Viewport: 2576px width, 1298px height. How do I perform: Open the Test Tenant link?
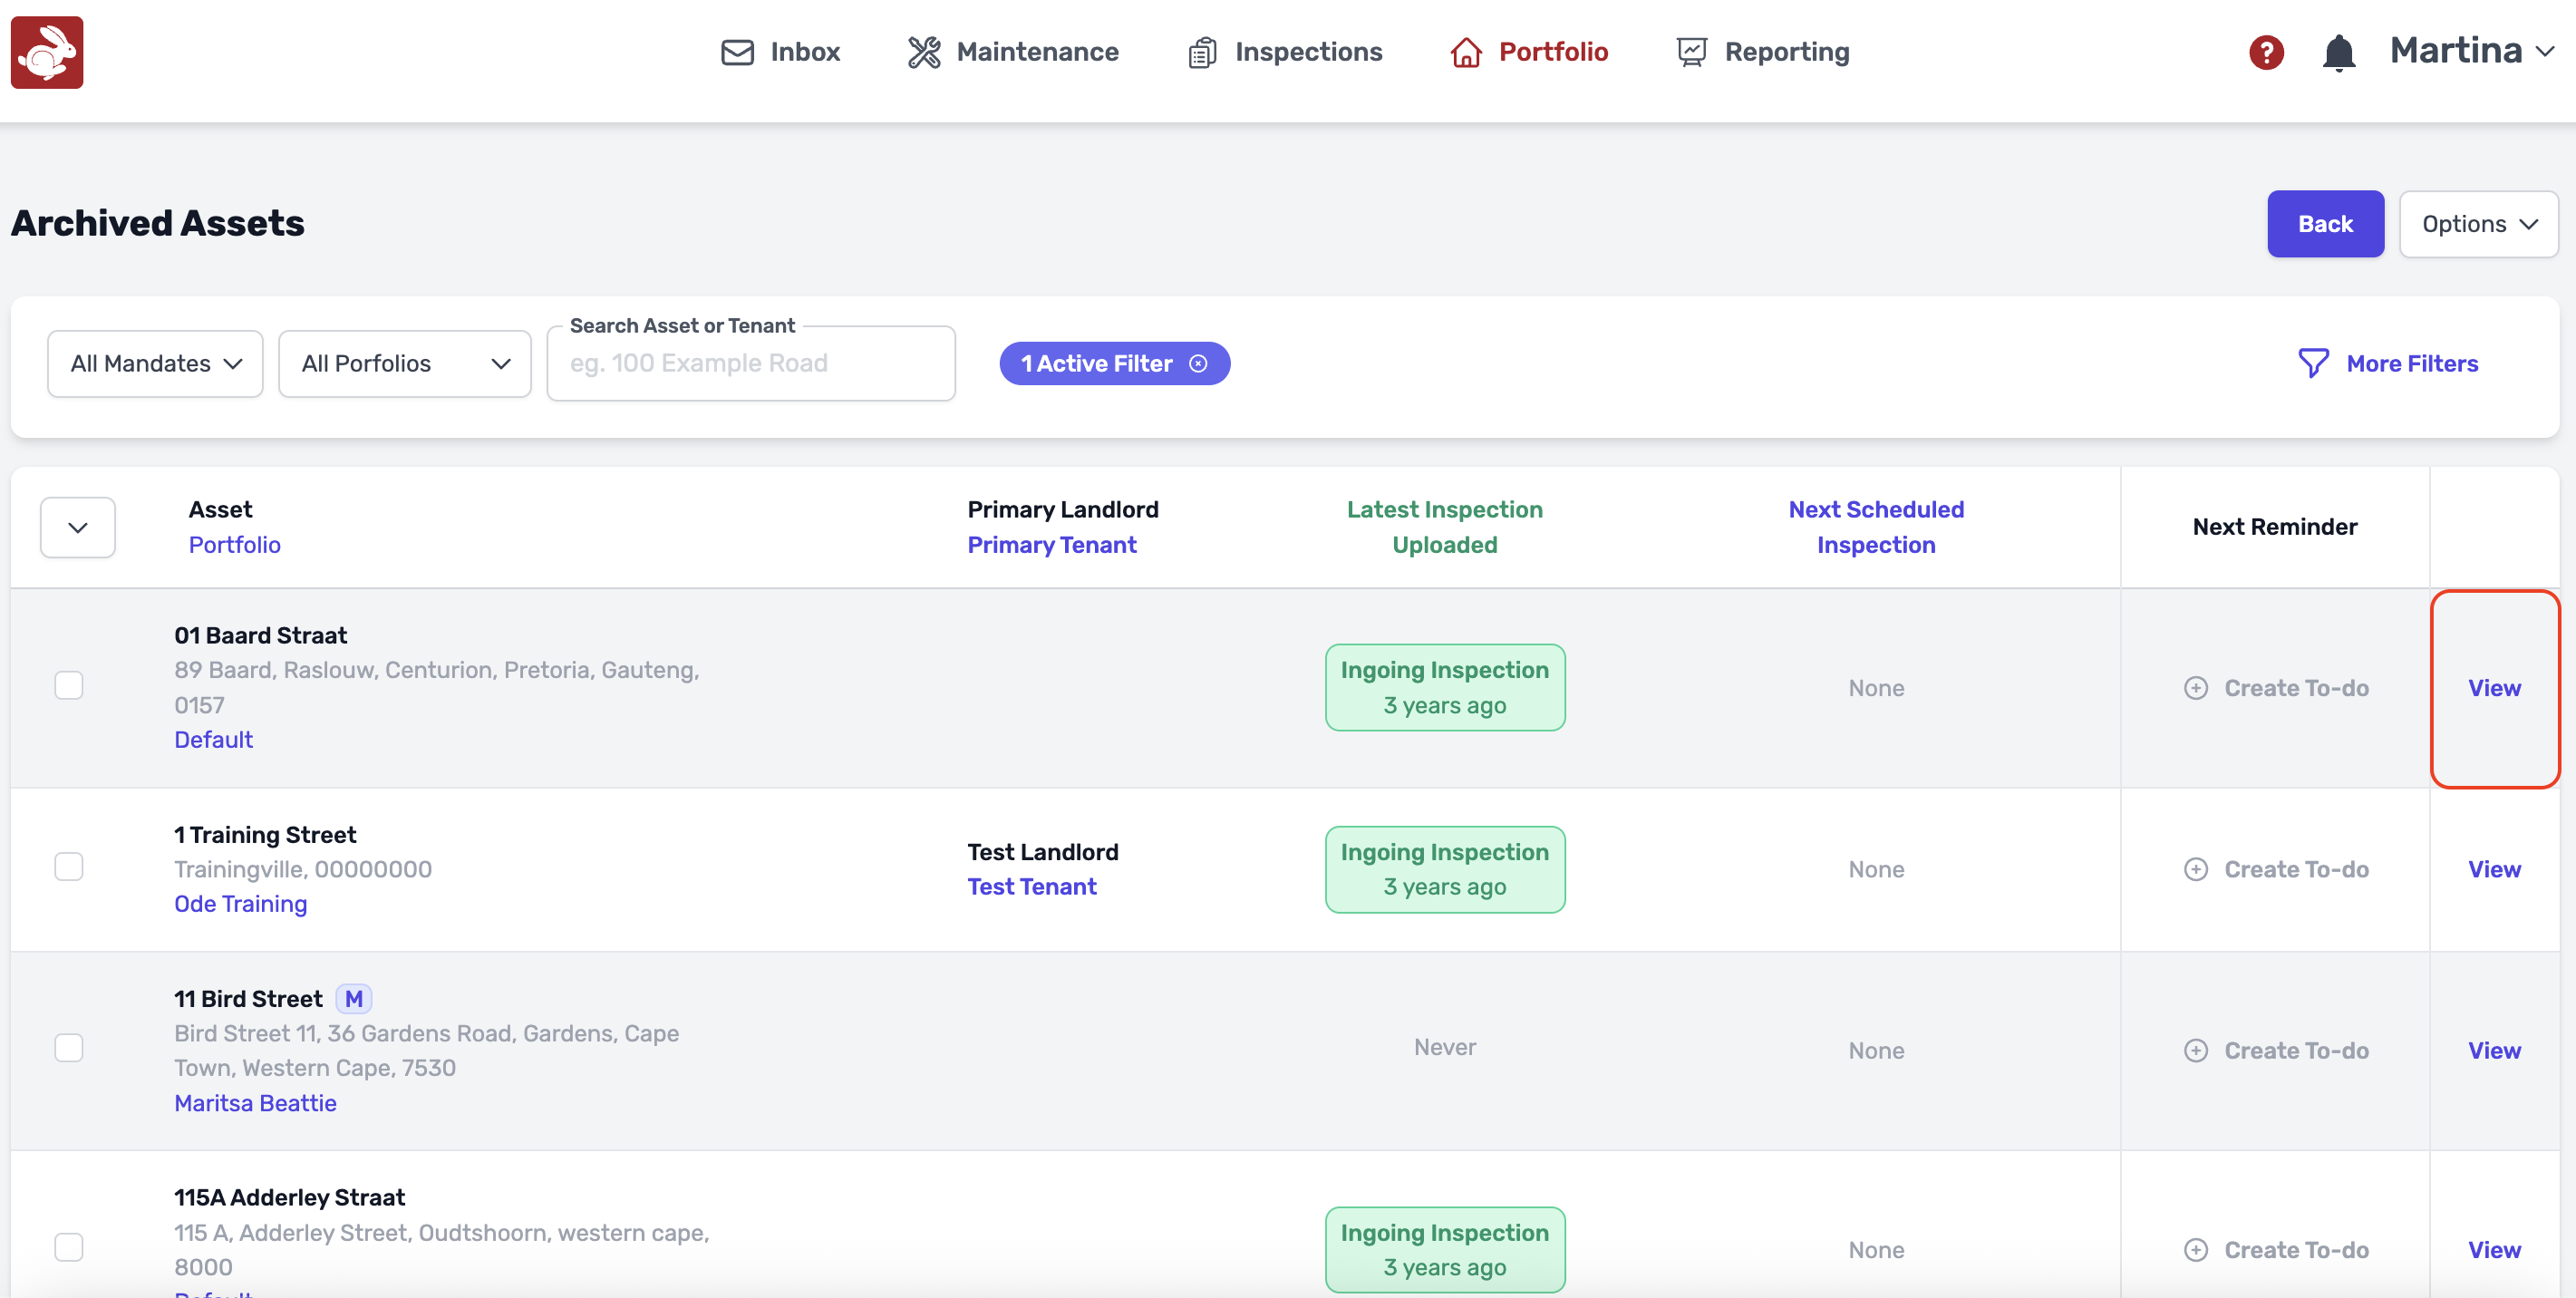pyautogui.click(x=1031, y=886)
